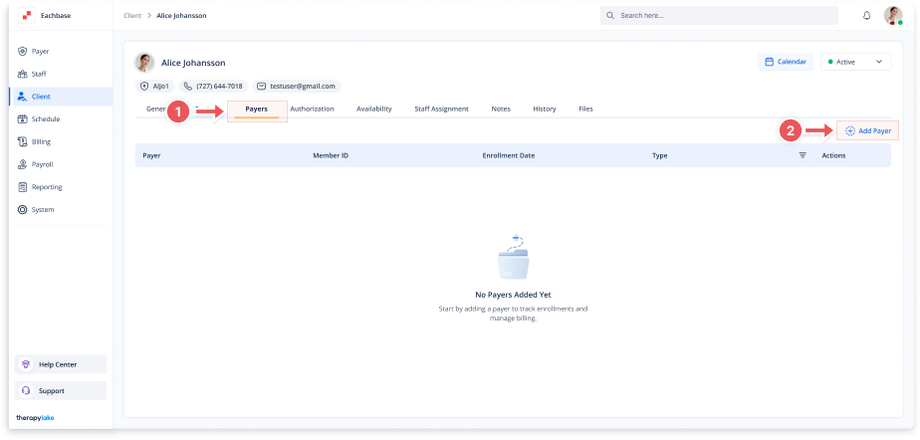Click the Eachbase logo icon
The image size is (920, 440).
[x=27, y=15]
